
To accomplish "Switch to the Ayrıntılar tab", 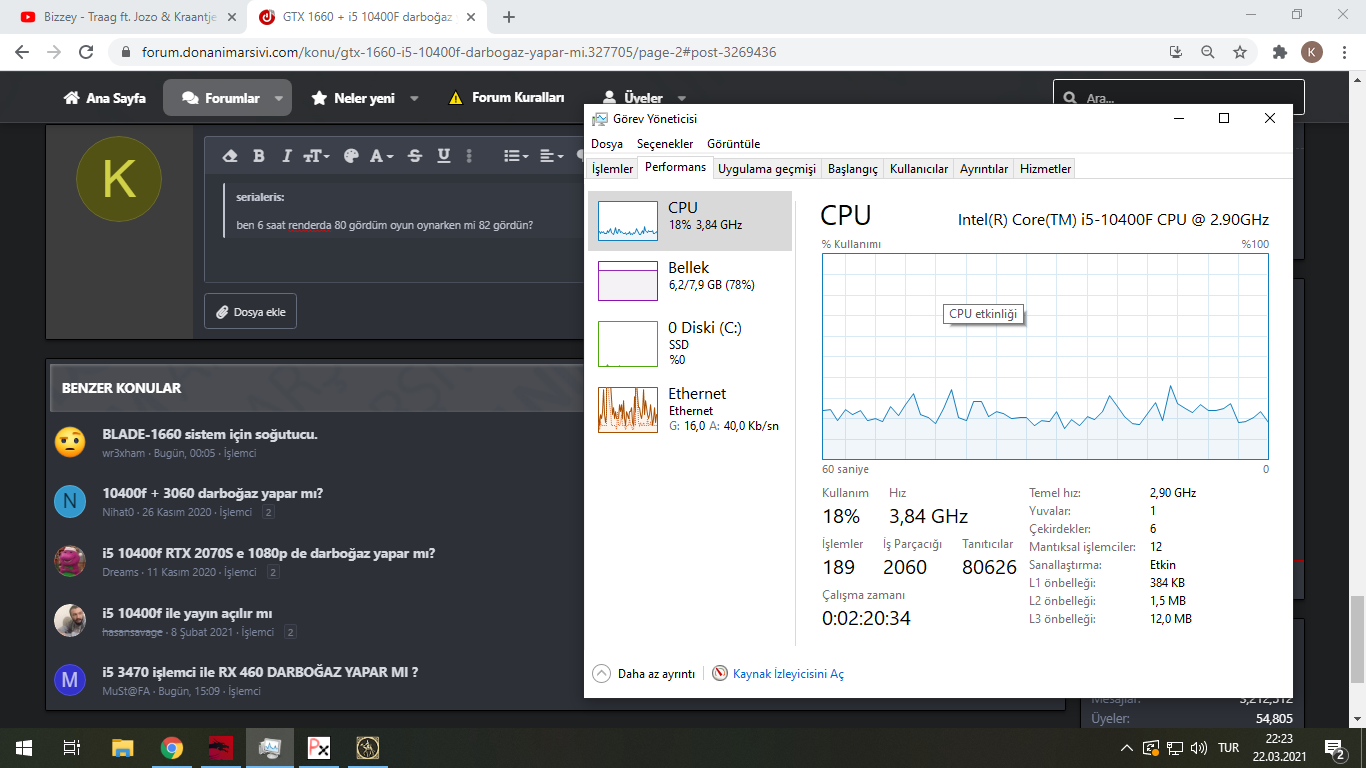I will click(x=984, y=169).
